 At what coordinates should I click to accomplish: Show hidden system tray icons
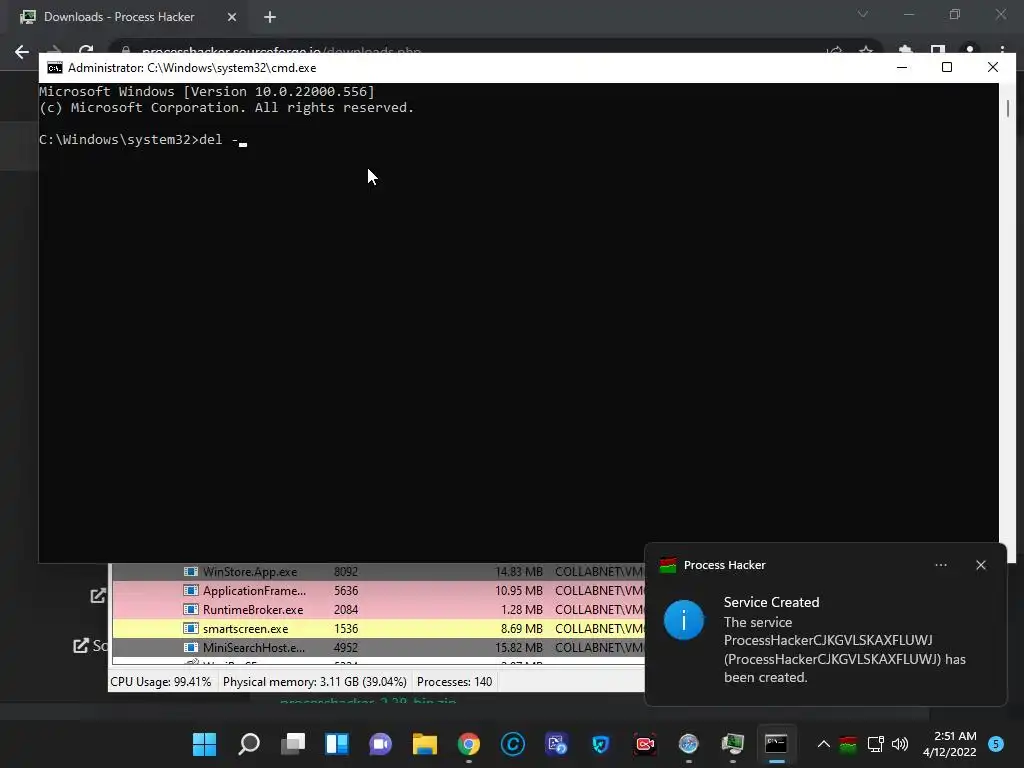pos(824,744)
